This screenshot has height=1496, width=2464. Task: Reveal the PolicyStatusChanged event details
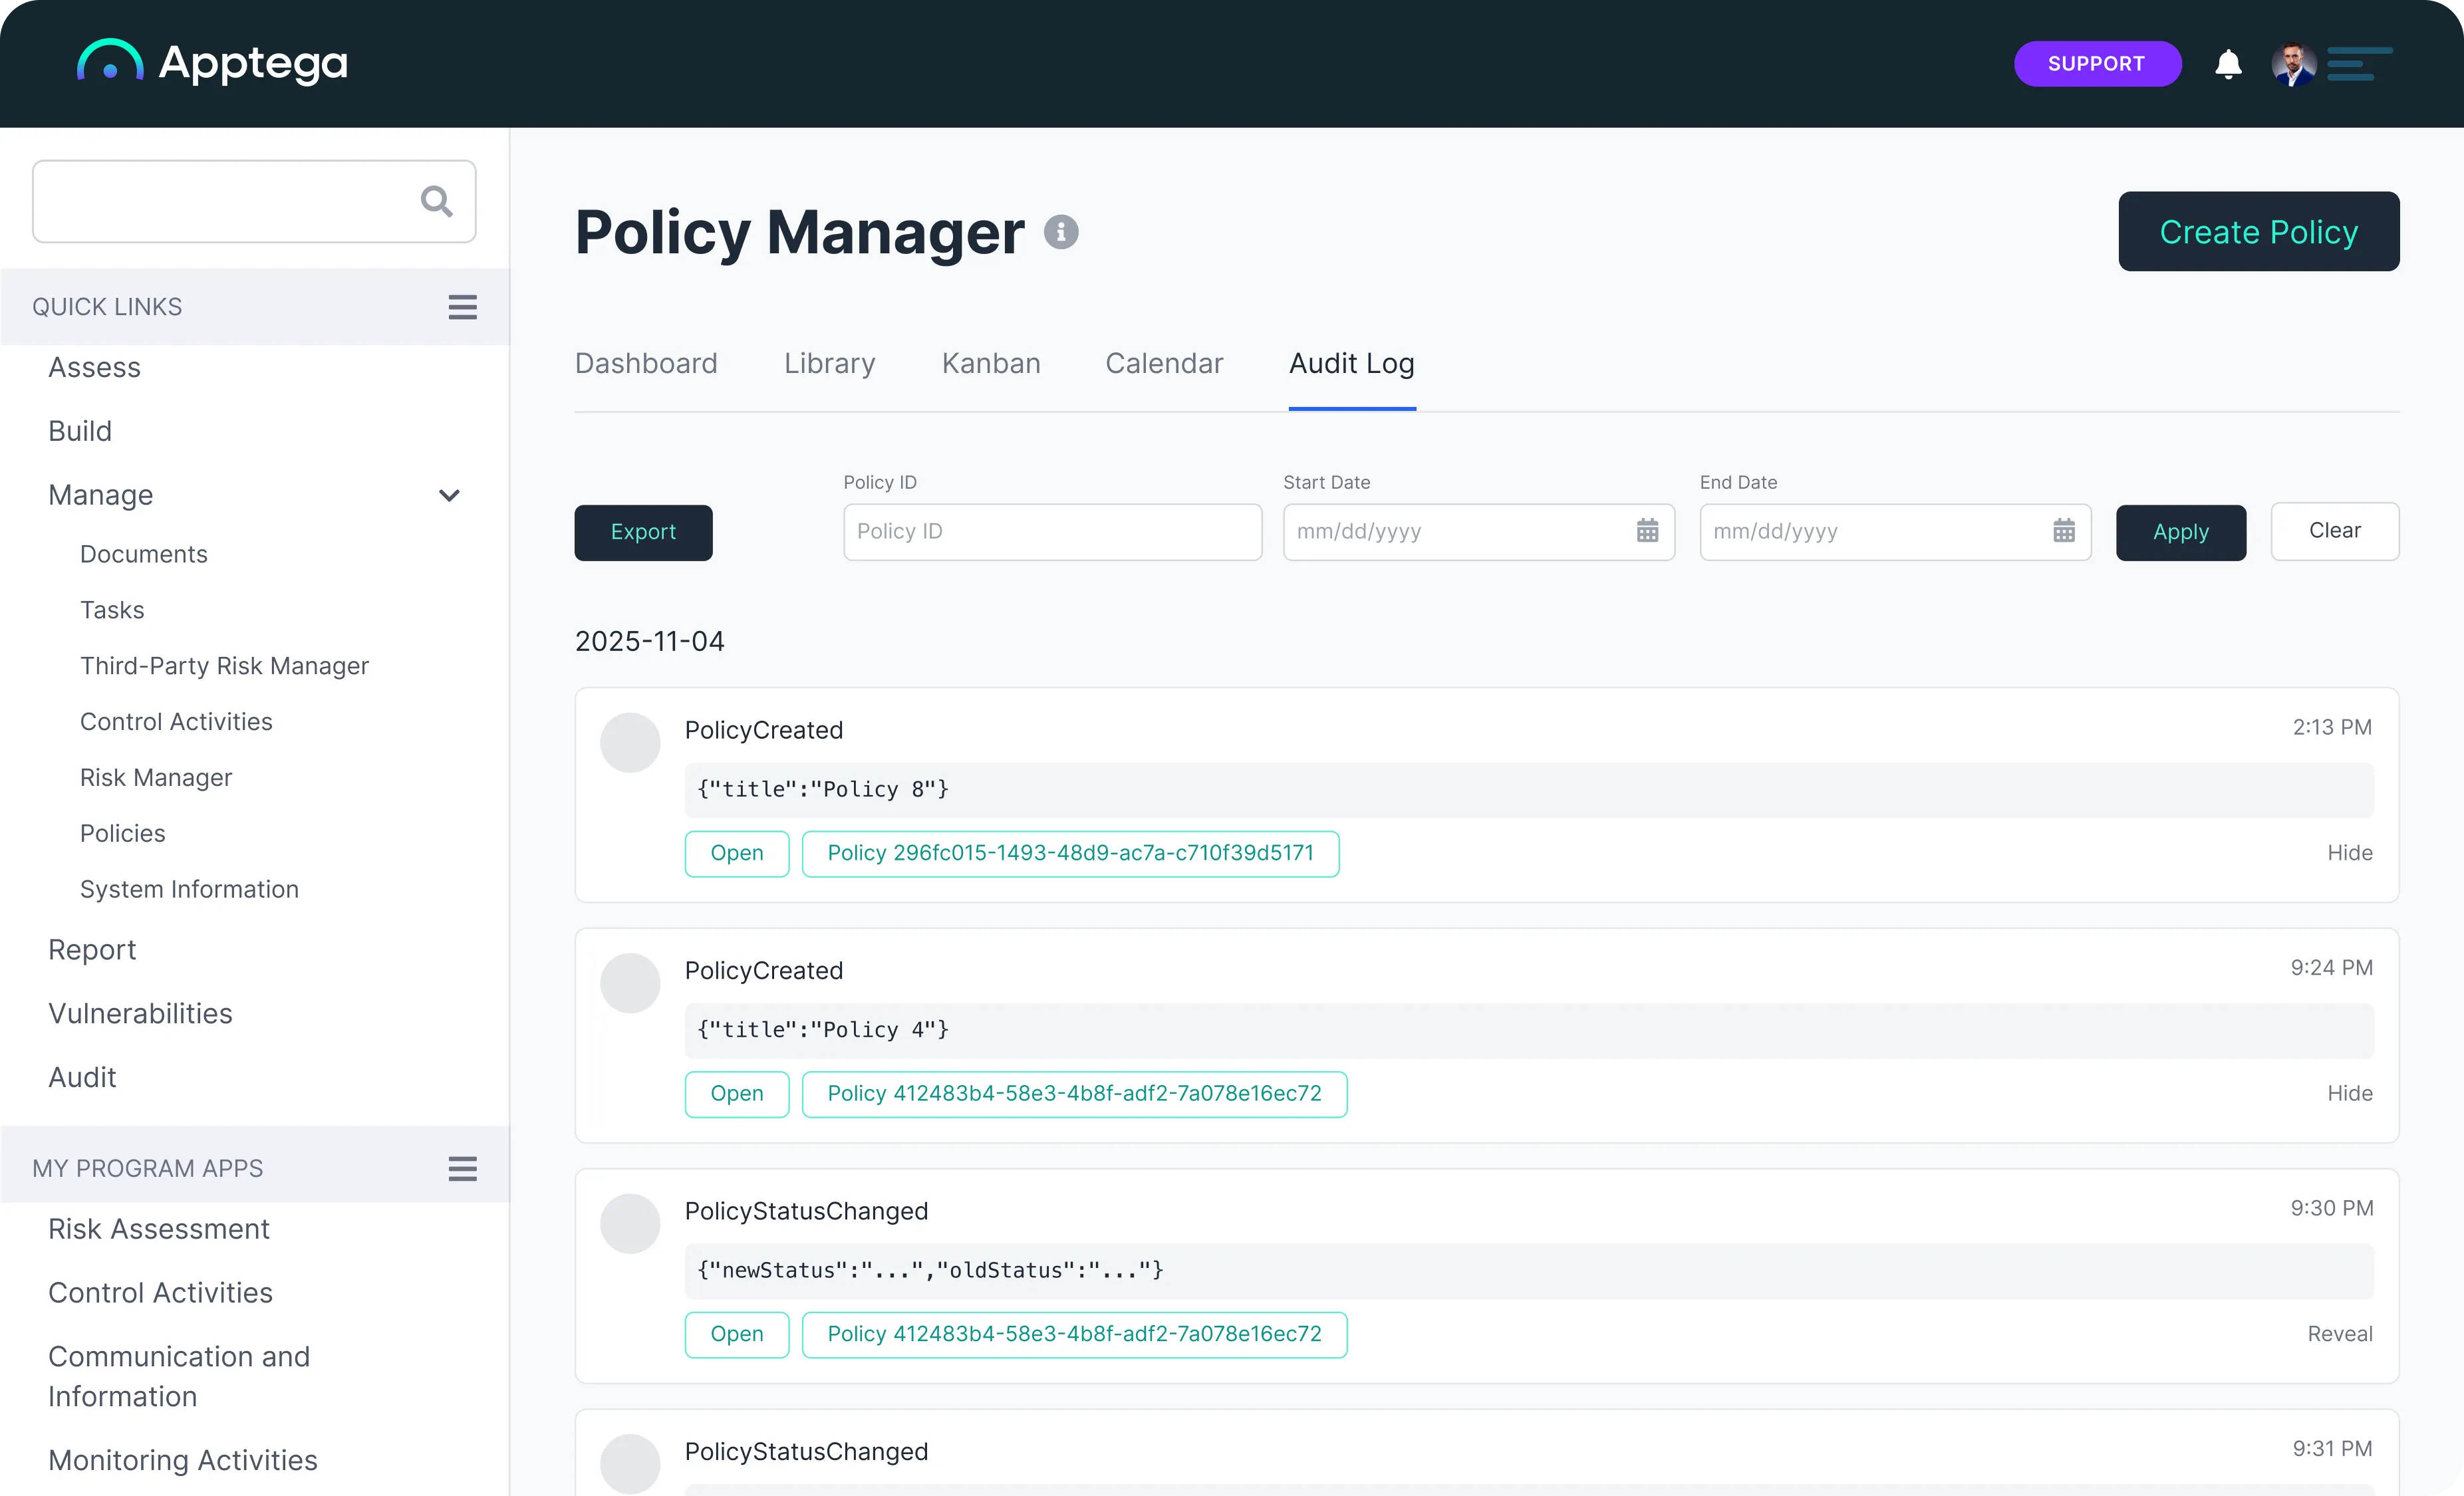point(2339,1333)
